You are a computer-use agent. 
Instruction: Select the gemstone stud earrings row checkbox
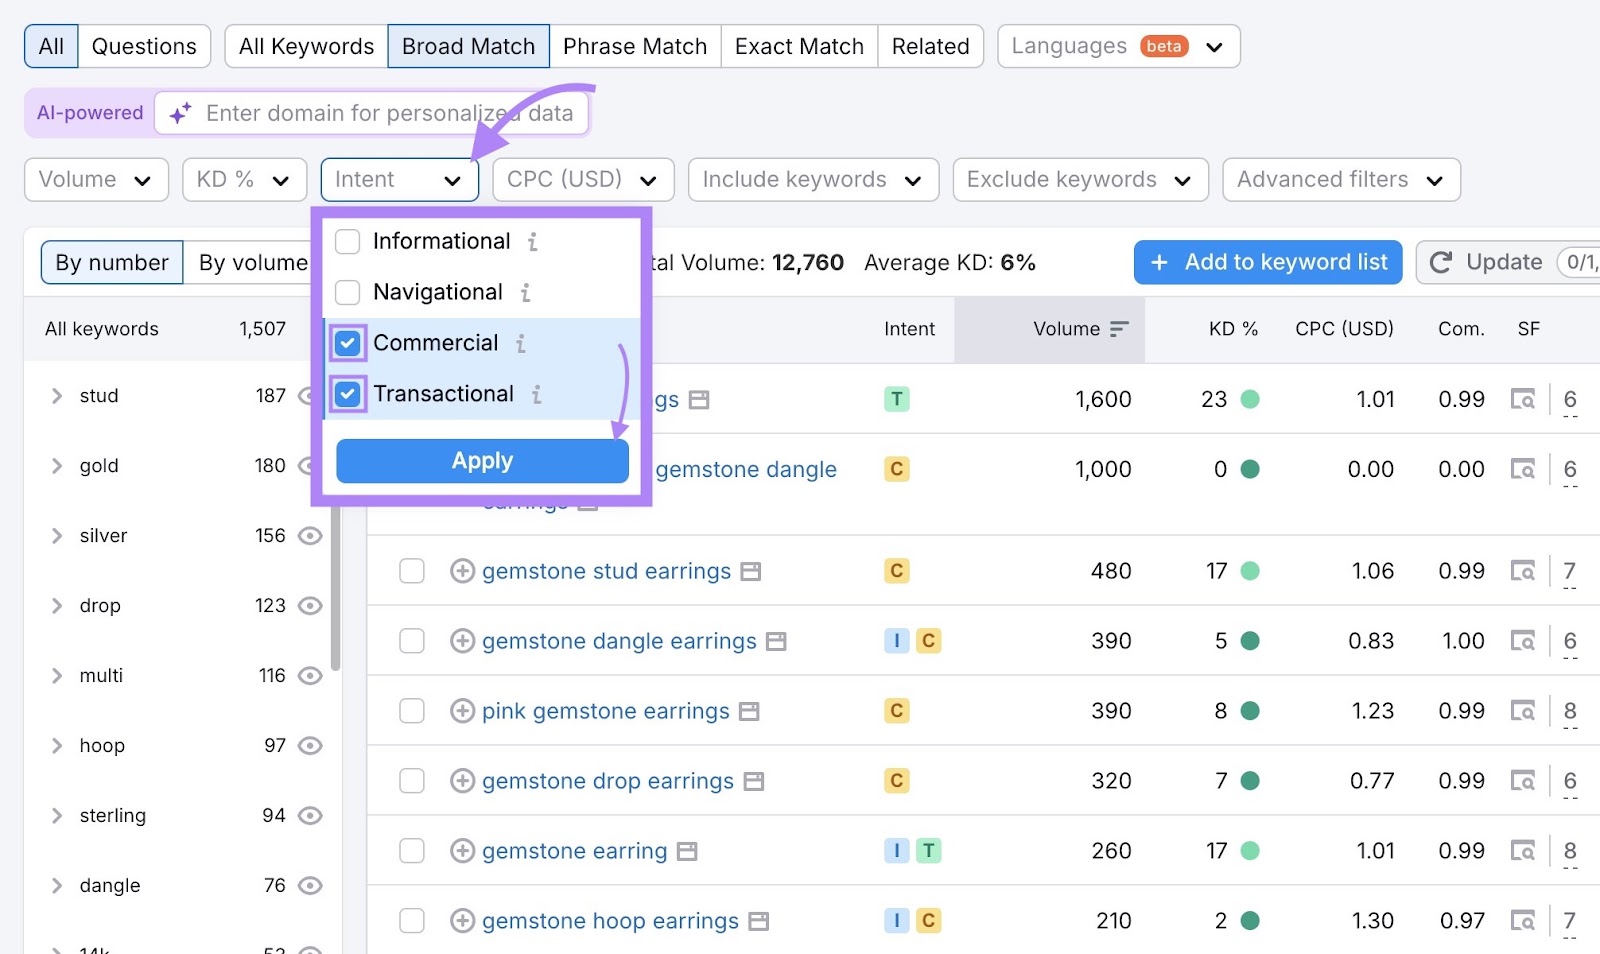pyautogui.click(x=411, y=570)
